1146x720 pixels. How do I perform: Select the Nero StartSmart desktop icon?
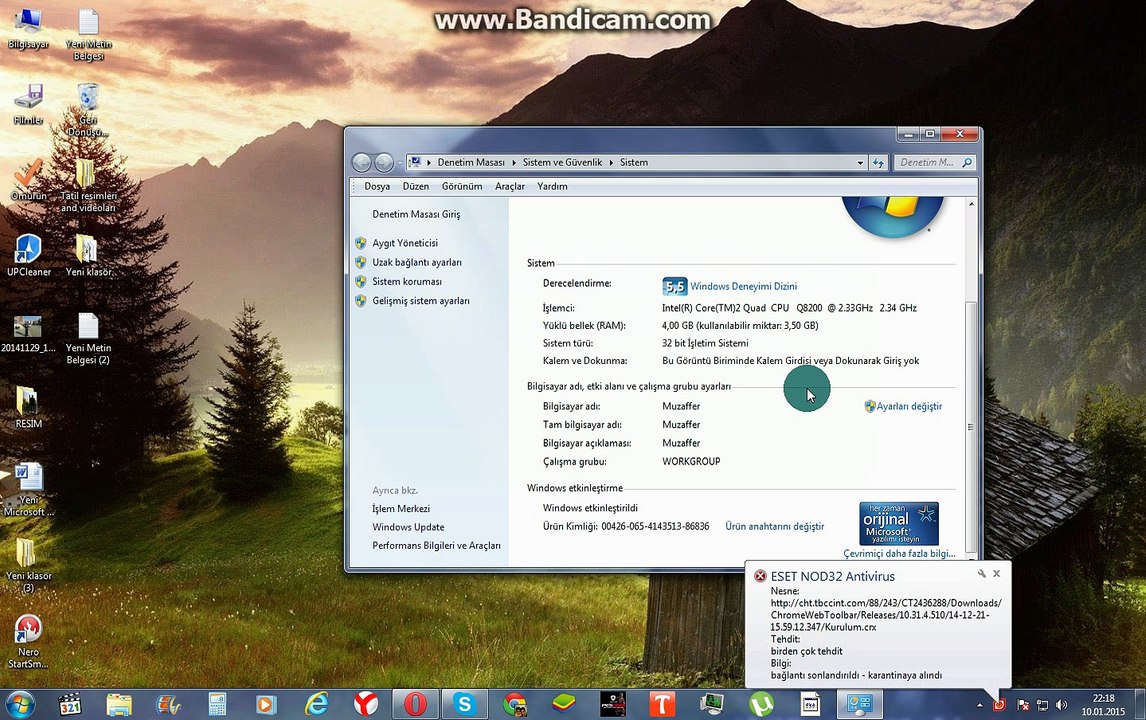click(29, 642)
